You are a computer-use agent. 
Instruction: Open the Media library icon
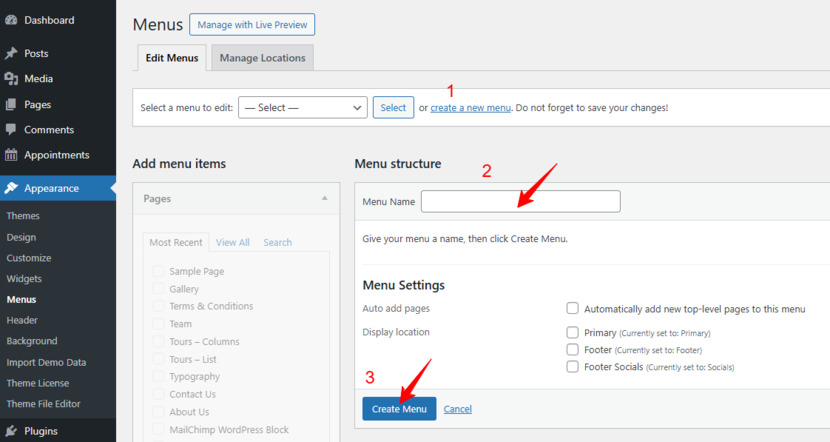pyautogui.click(x=11, y=79)
